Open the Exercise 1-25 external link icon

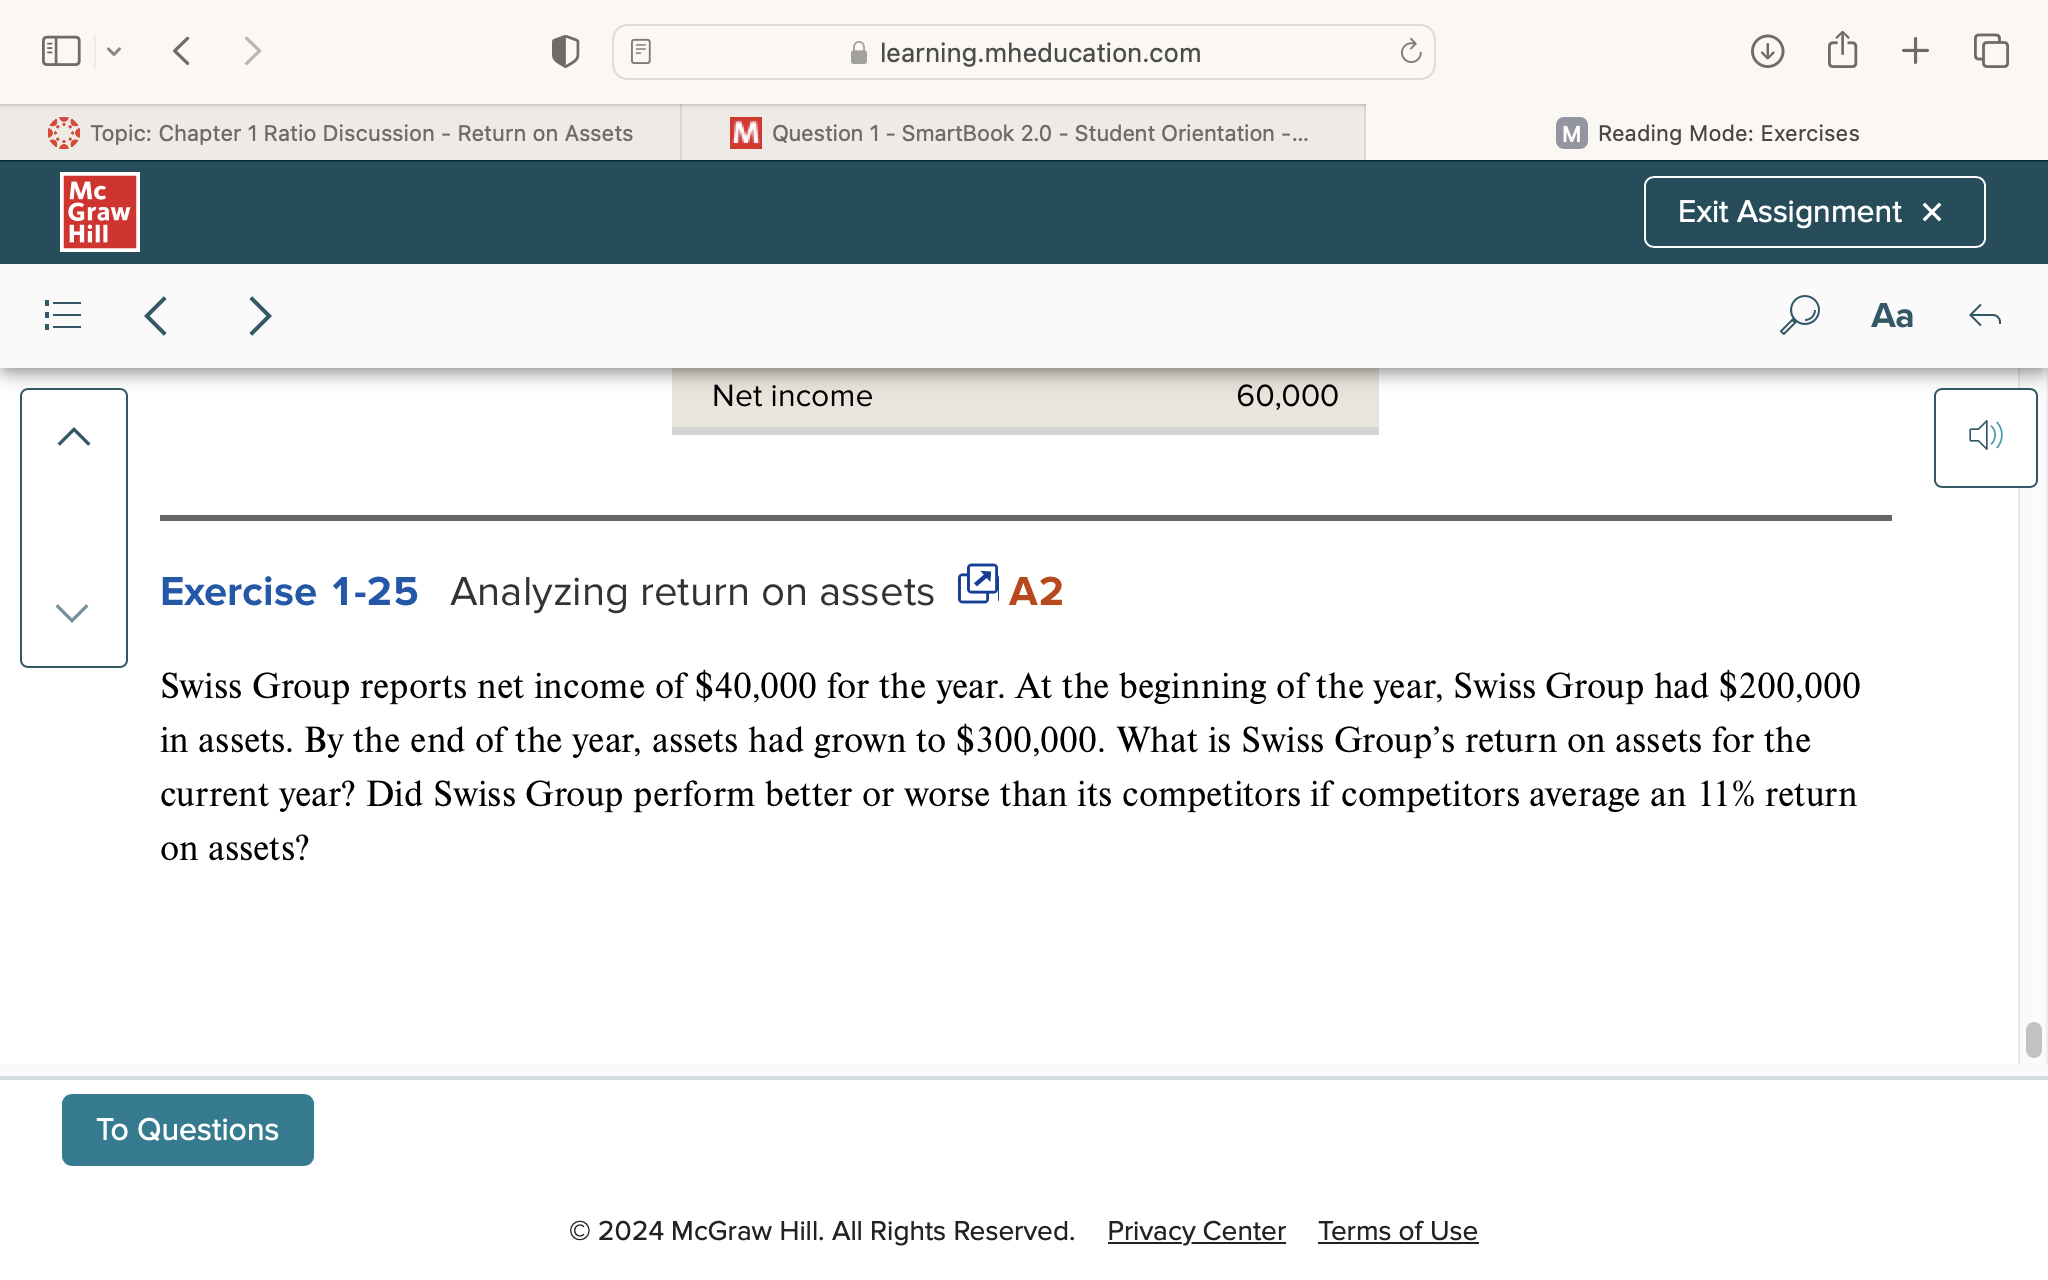(977, 584)
